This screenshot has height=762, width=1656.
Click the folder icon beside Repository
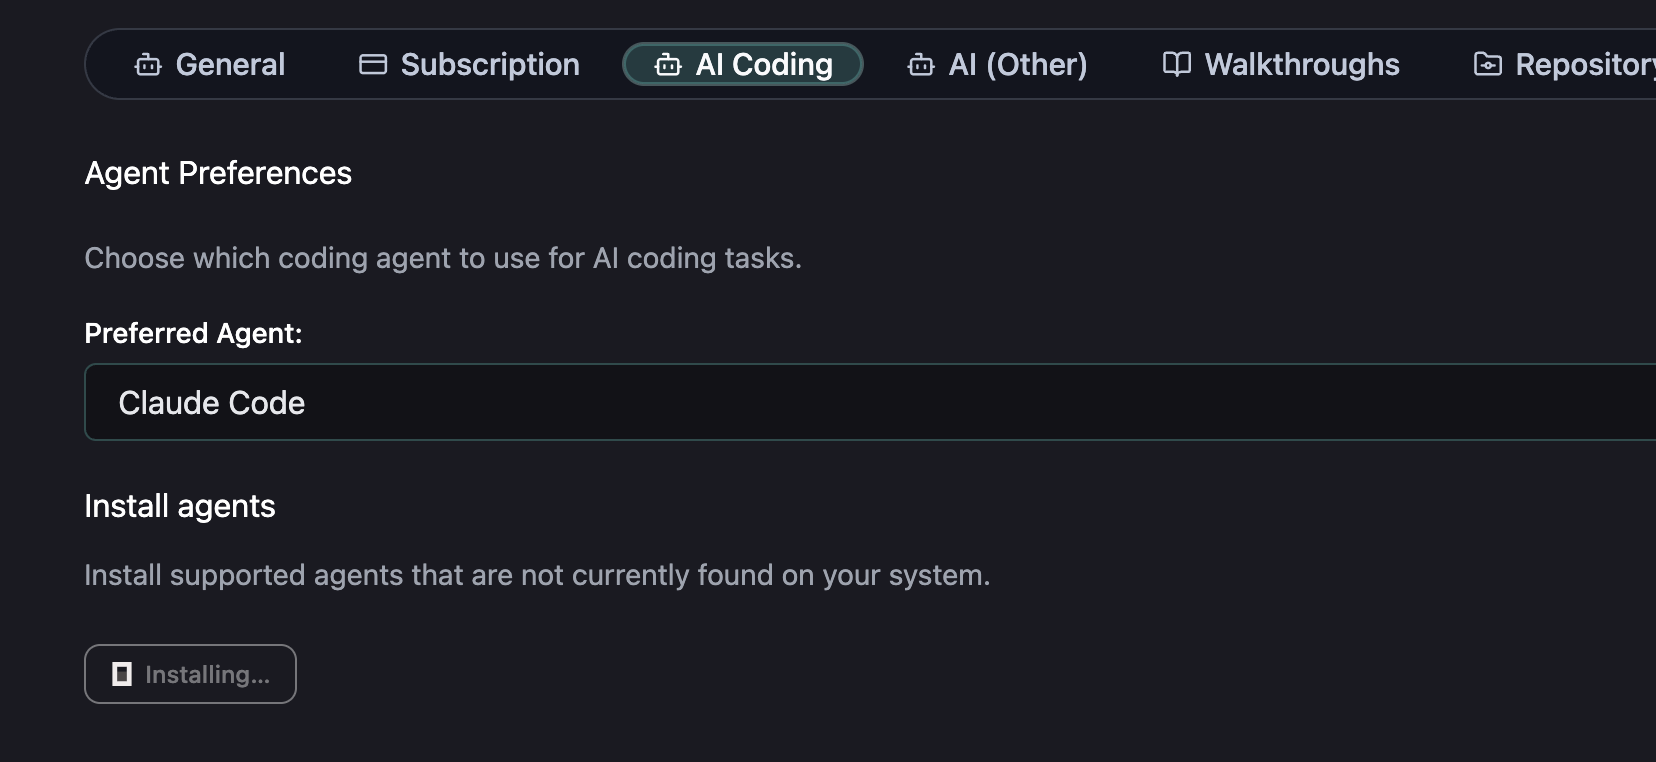tap(1488, 63)
